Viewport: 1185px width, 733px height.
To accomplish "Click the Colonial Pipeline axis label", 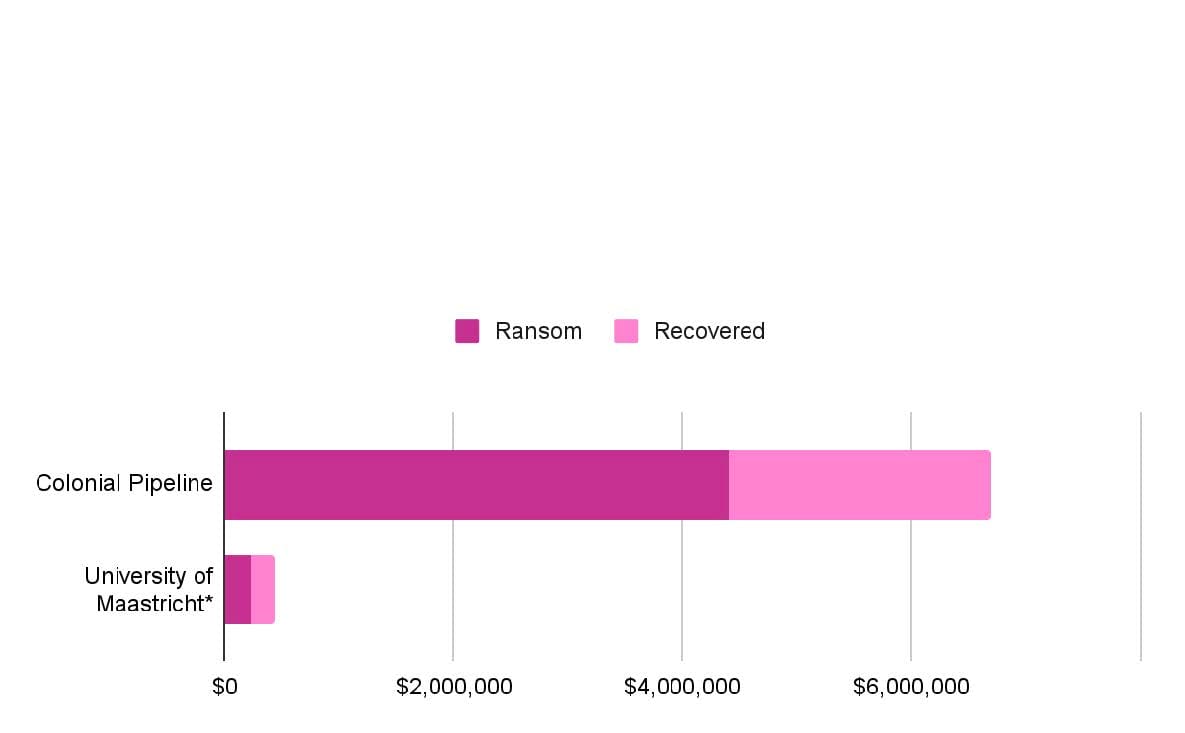I will tap(124, 484).
